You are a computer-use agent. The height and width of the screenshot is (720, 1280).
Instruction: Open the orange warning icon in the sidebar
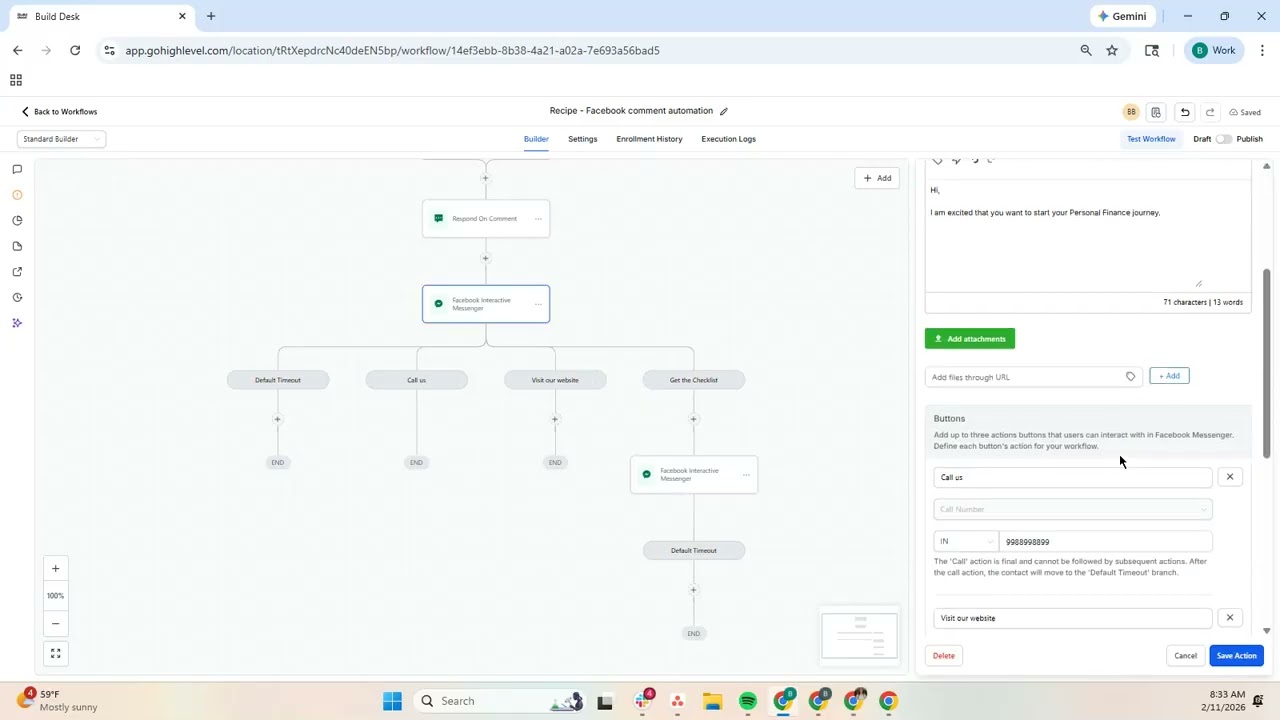[x=17, y=195]
